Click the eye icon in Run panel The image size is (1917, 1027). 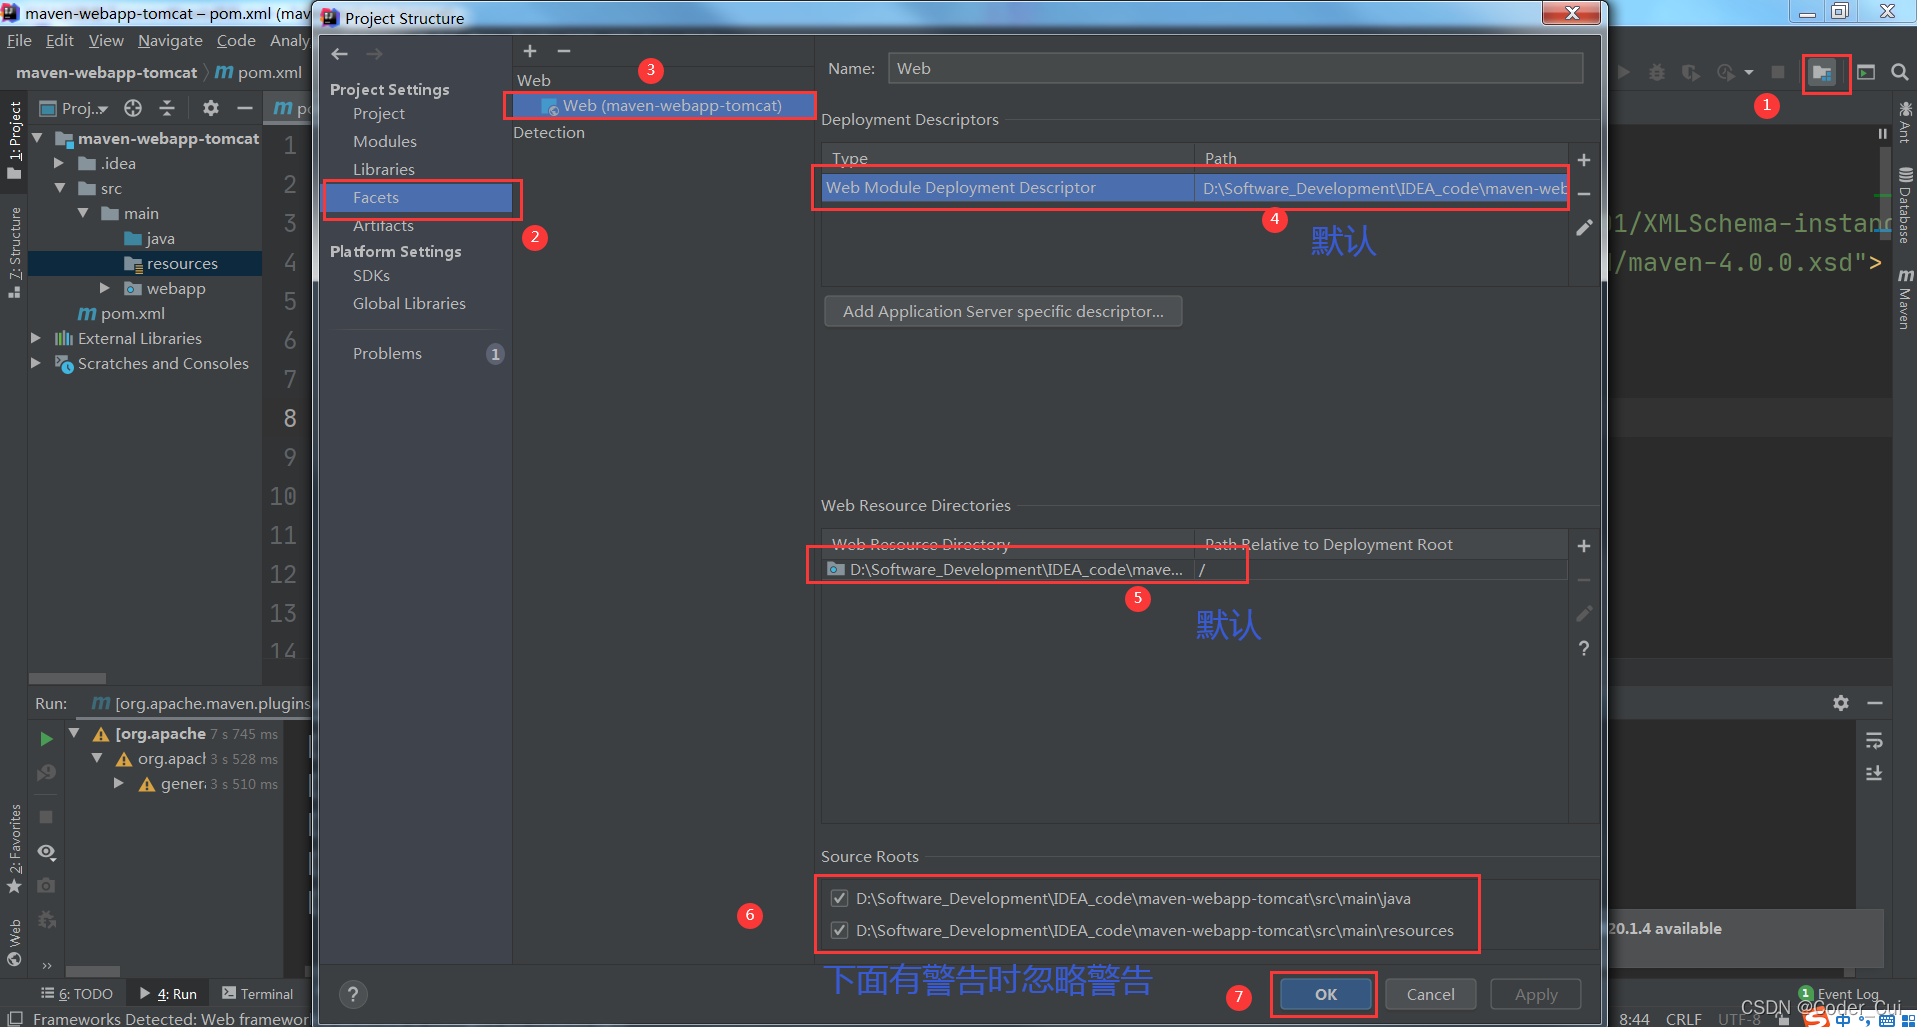pyautogui.click(x=46, y=852)
